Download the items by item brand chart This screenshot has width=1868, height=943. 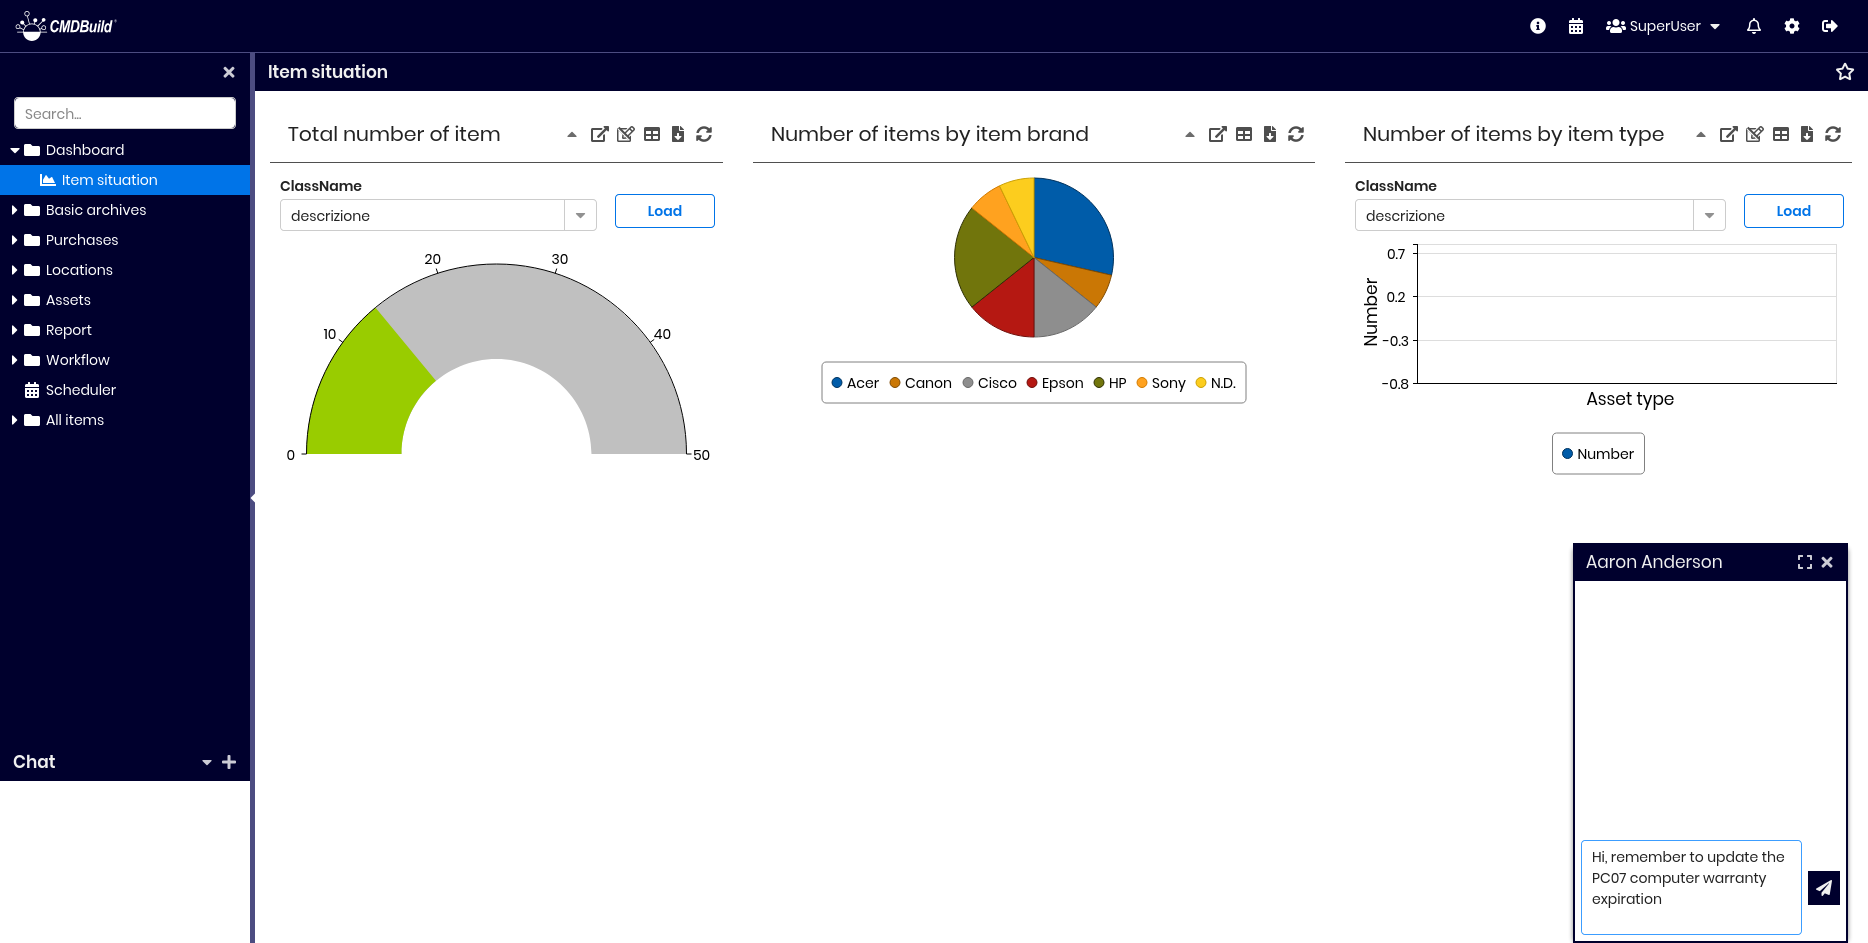pyautogui.click(x=1270, y=134)
